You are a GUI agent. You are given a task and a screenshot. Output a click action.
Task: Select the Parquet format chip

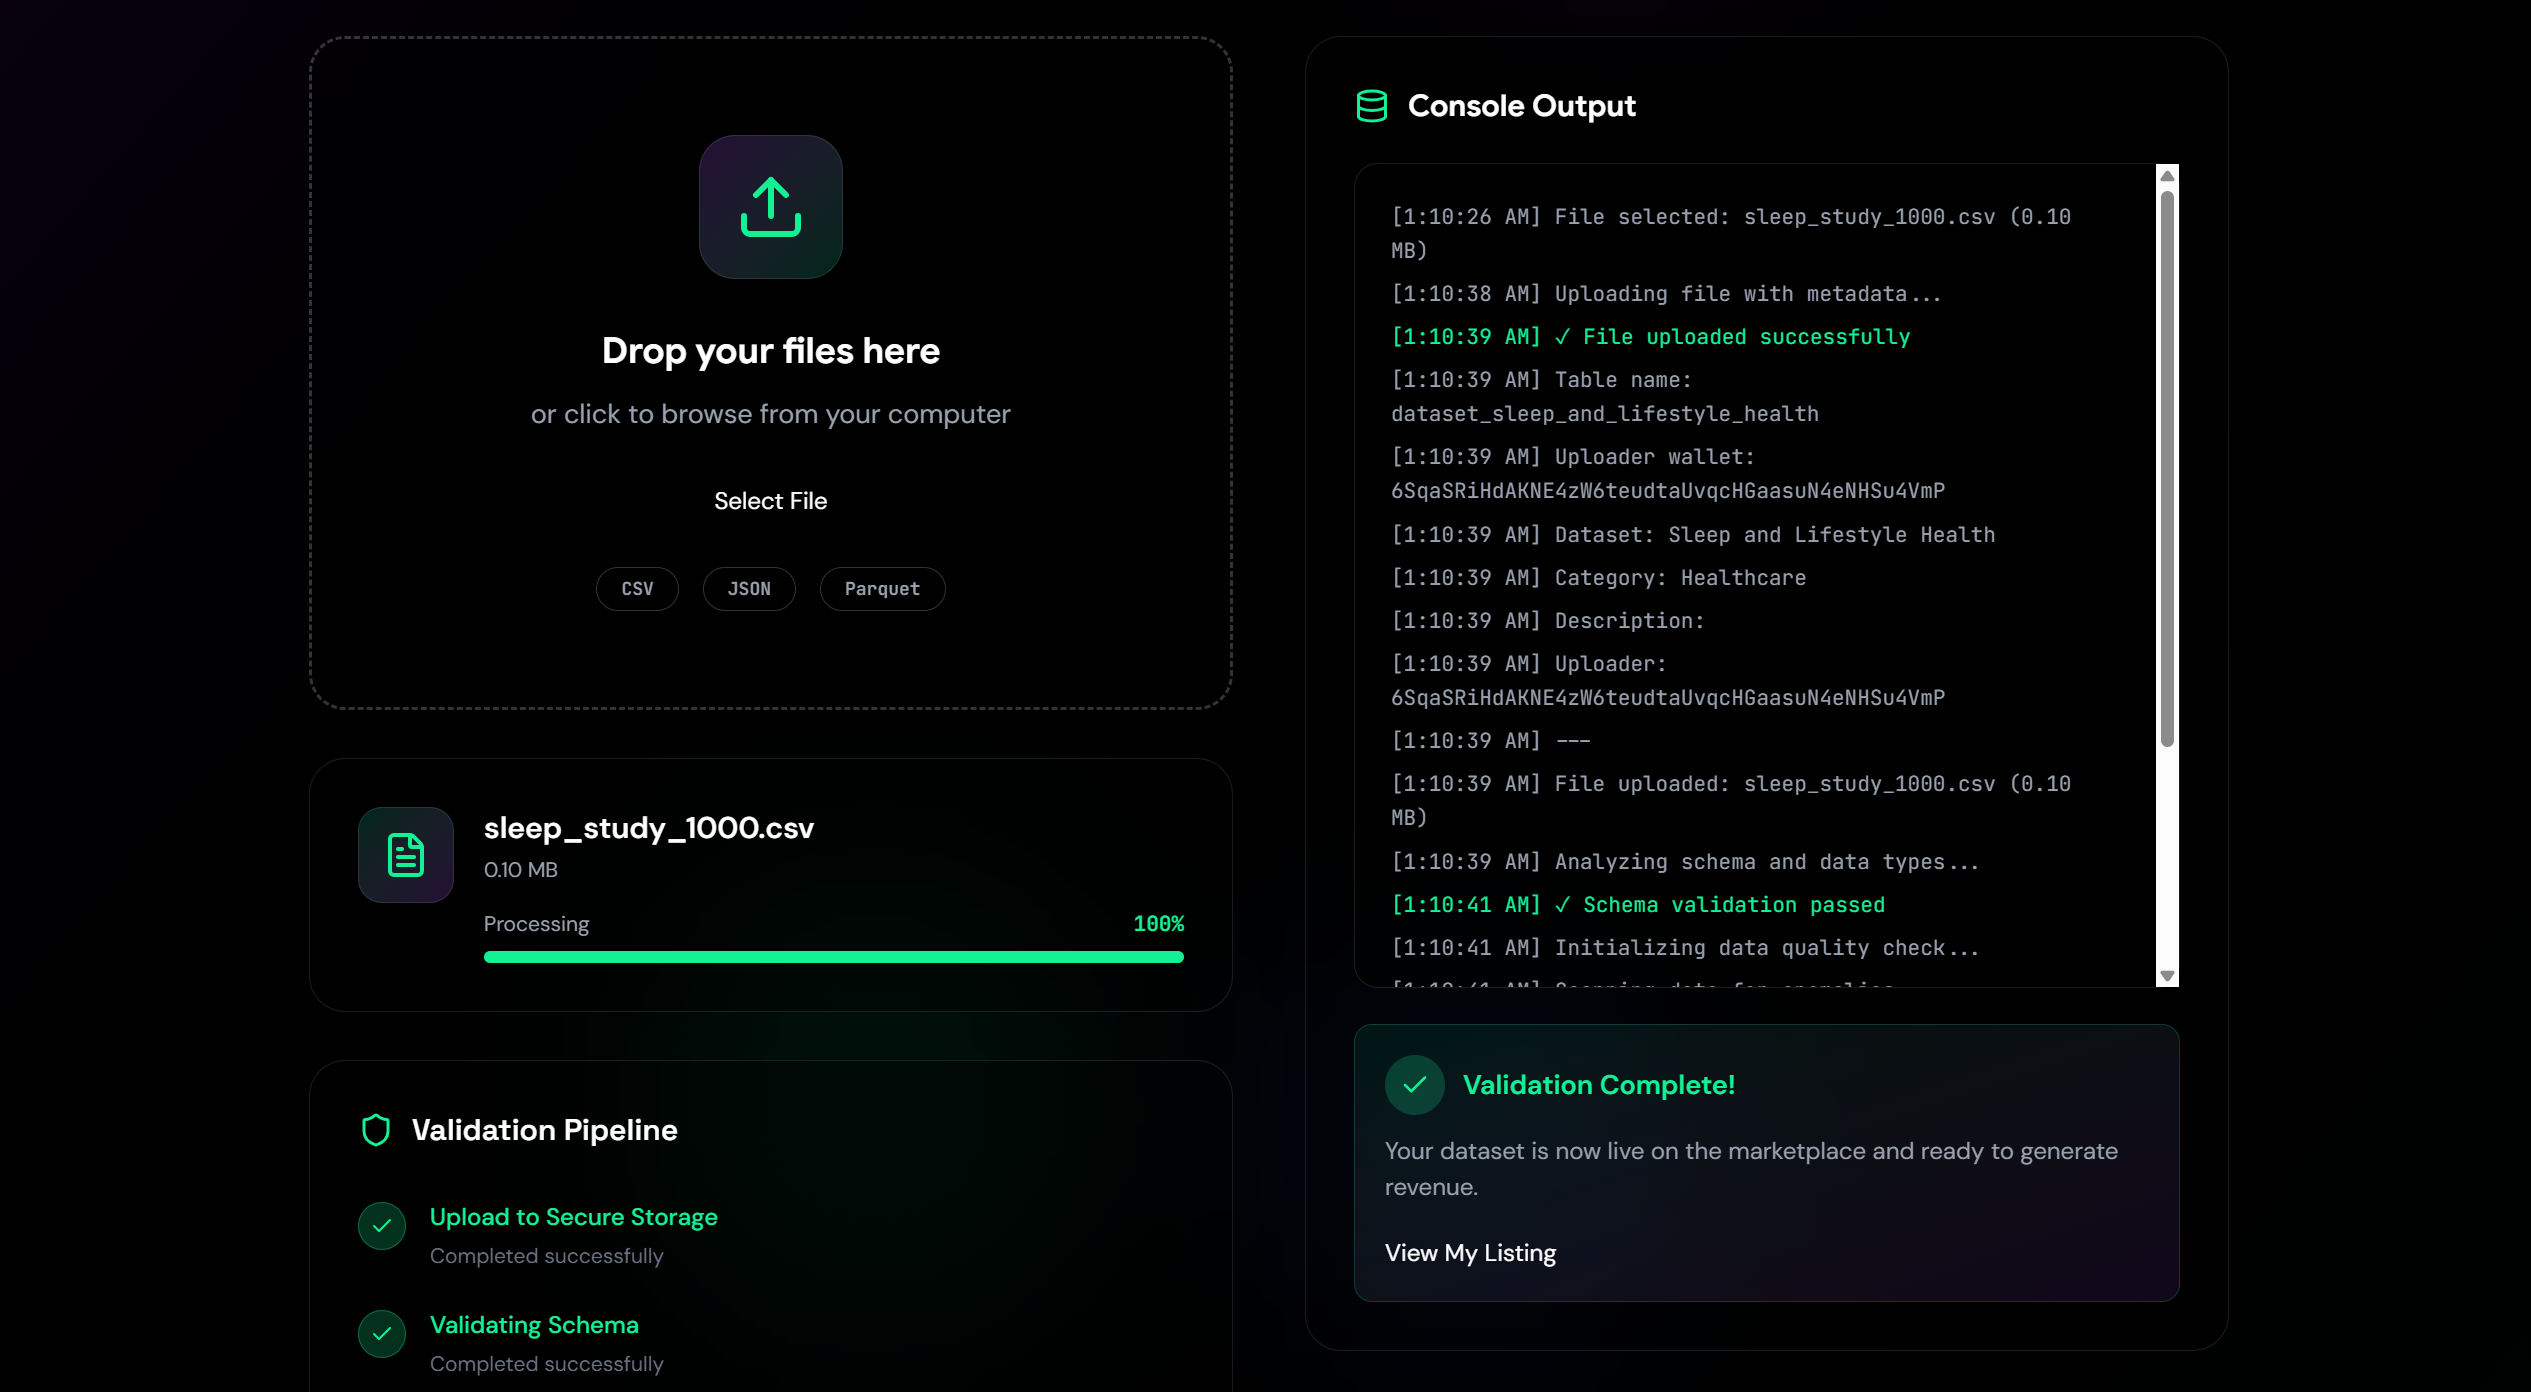click(x=882, y=589)
